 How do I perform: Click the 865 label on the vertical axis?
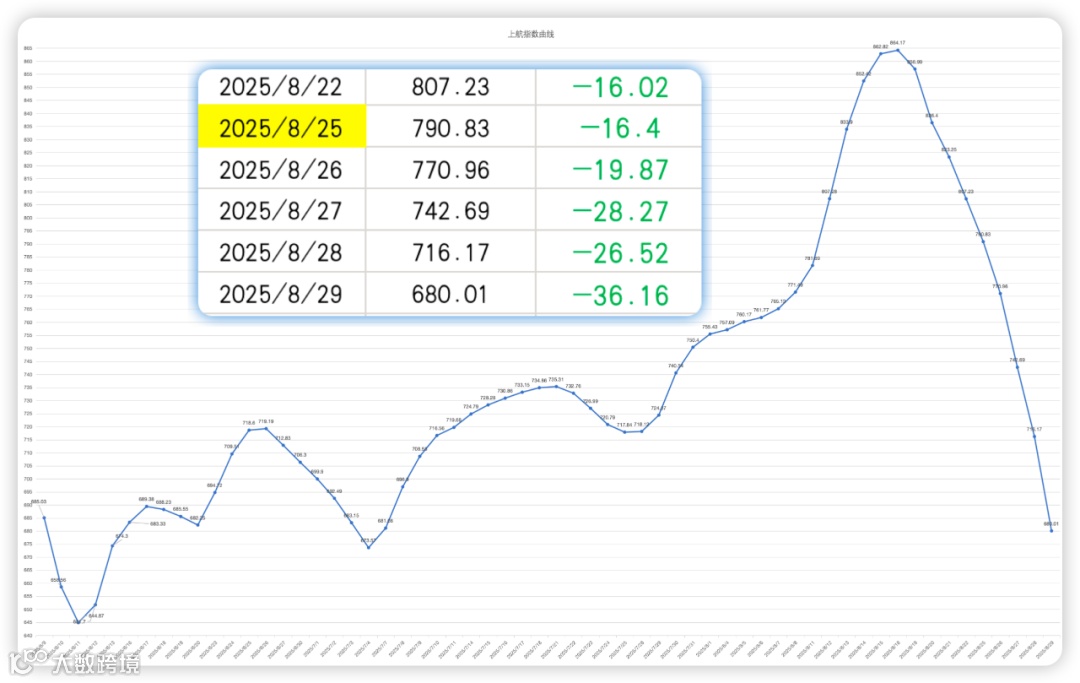(x=28, y=48)
